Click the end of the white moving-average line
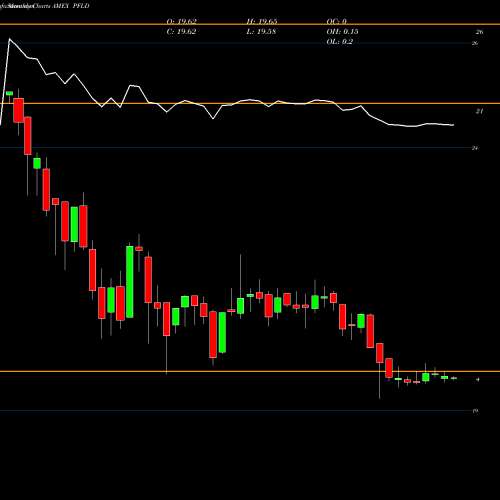Viewport: 500px width, 500px height. click(x=453, y=125)
